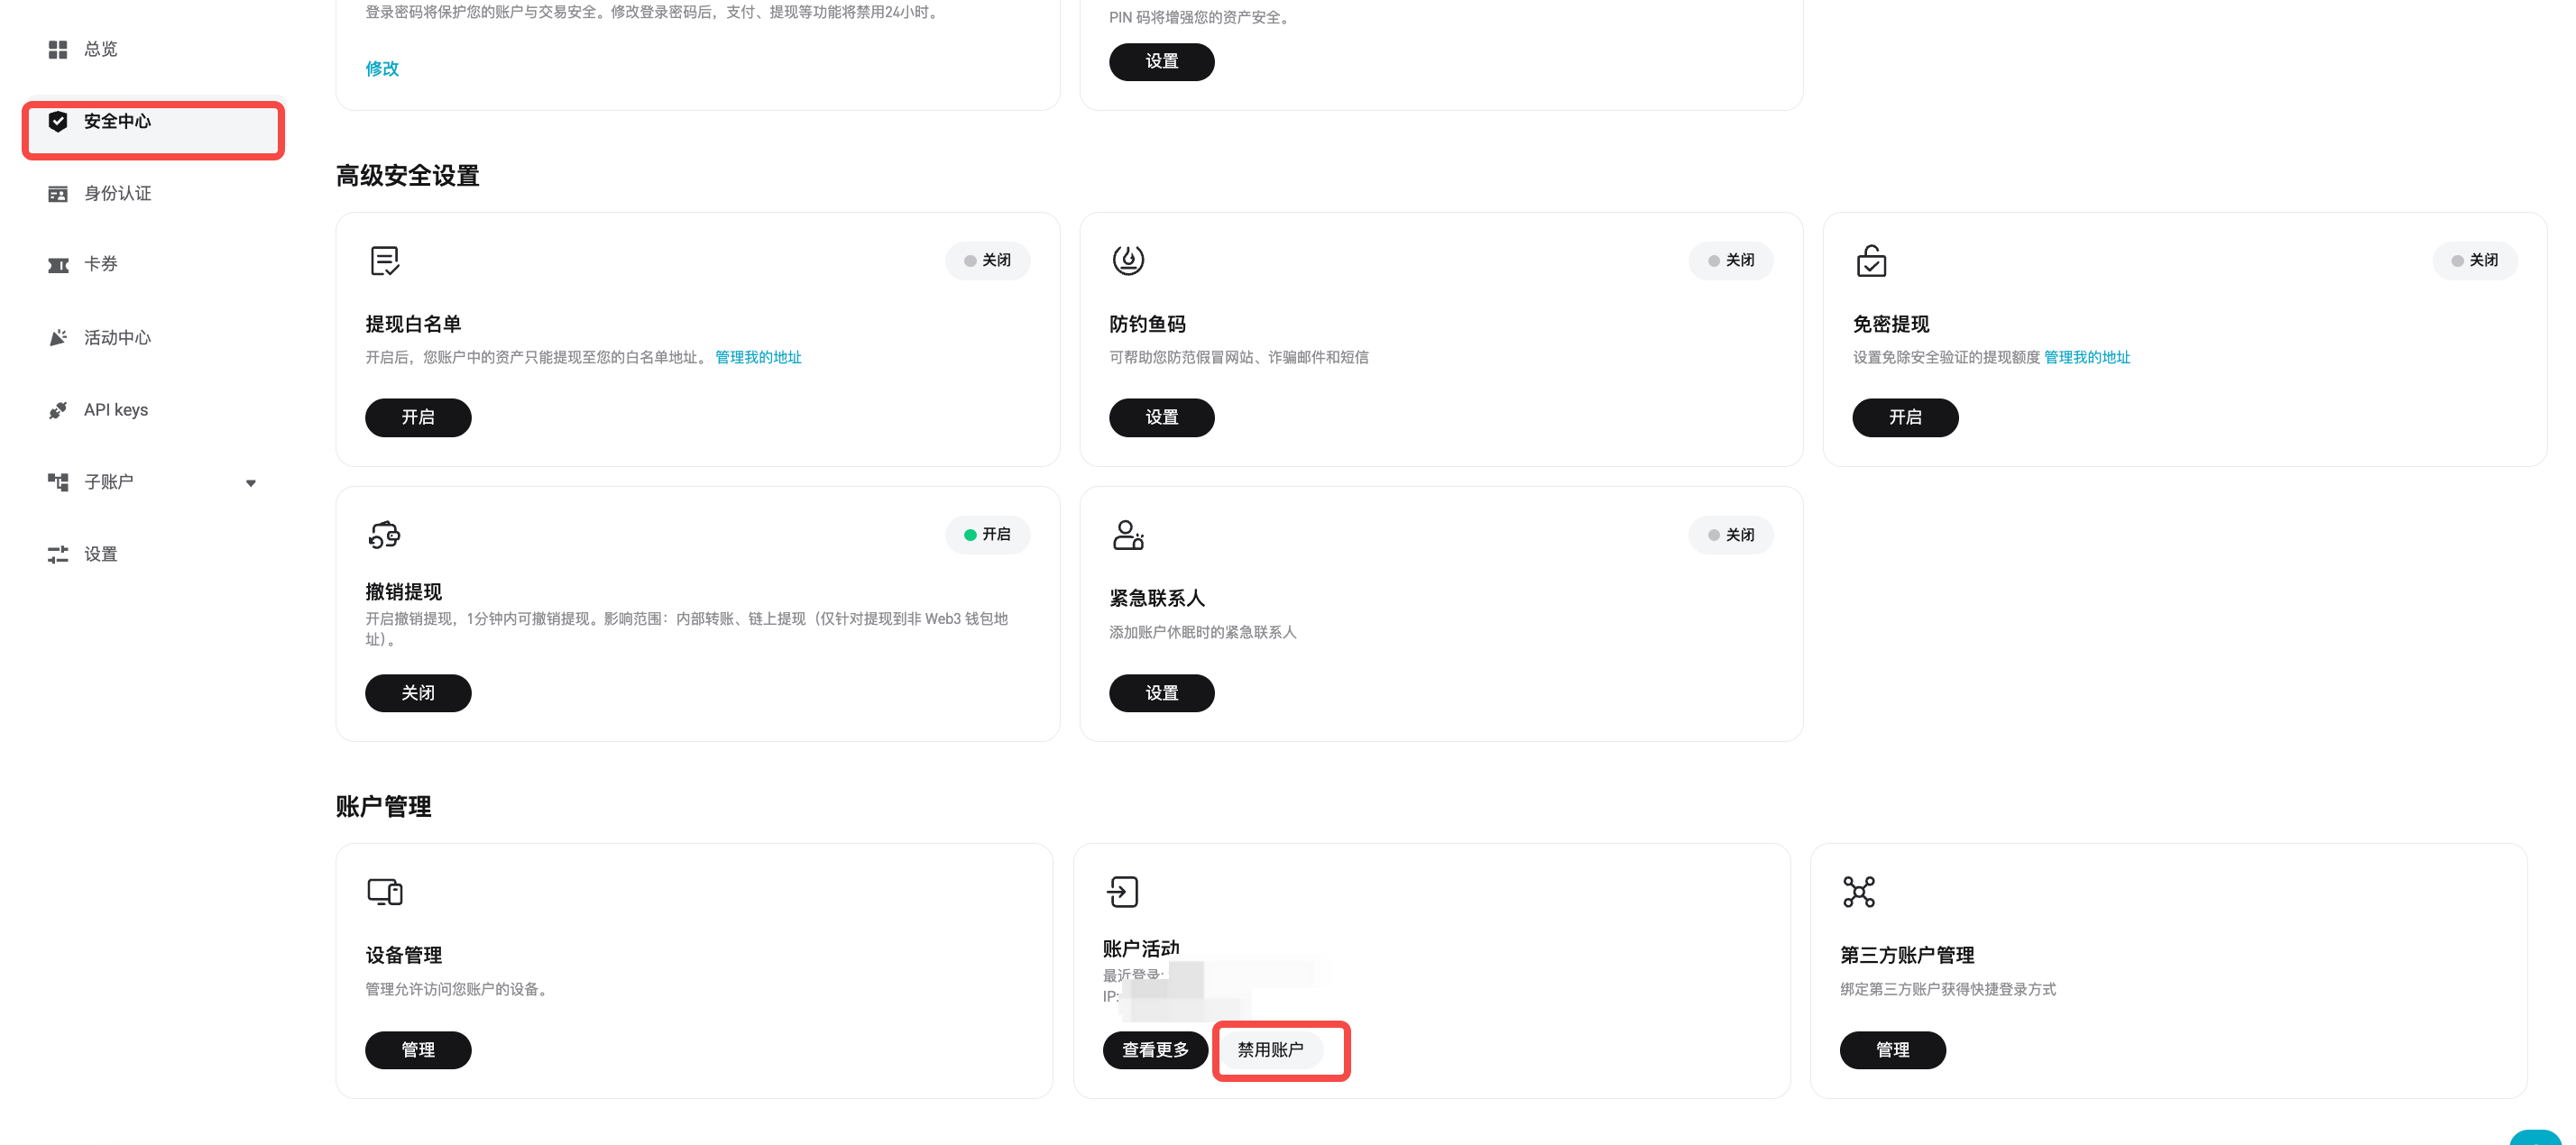
Task: Click 查看更多 in 账户活动 card
Action: 1155,1050
